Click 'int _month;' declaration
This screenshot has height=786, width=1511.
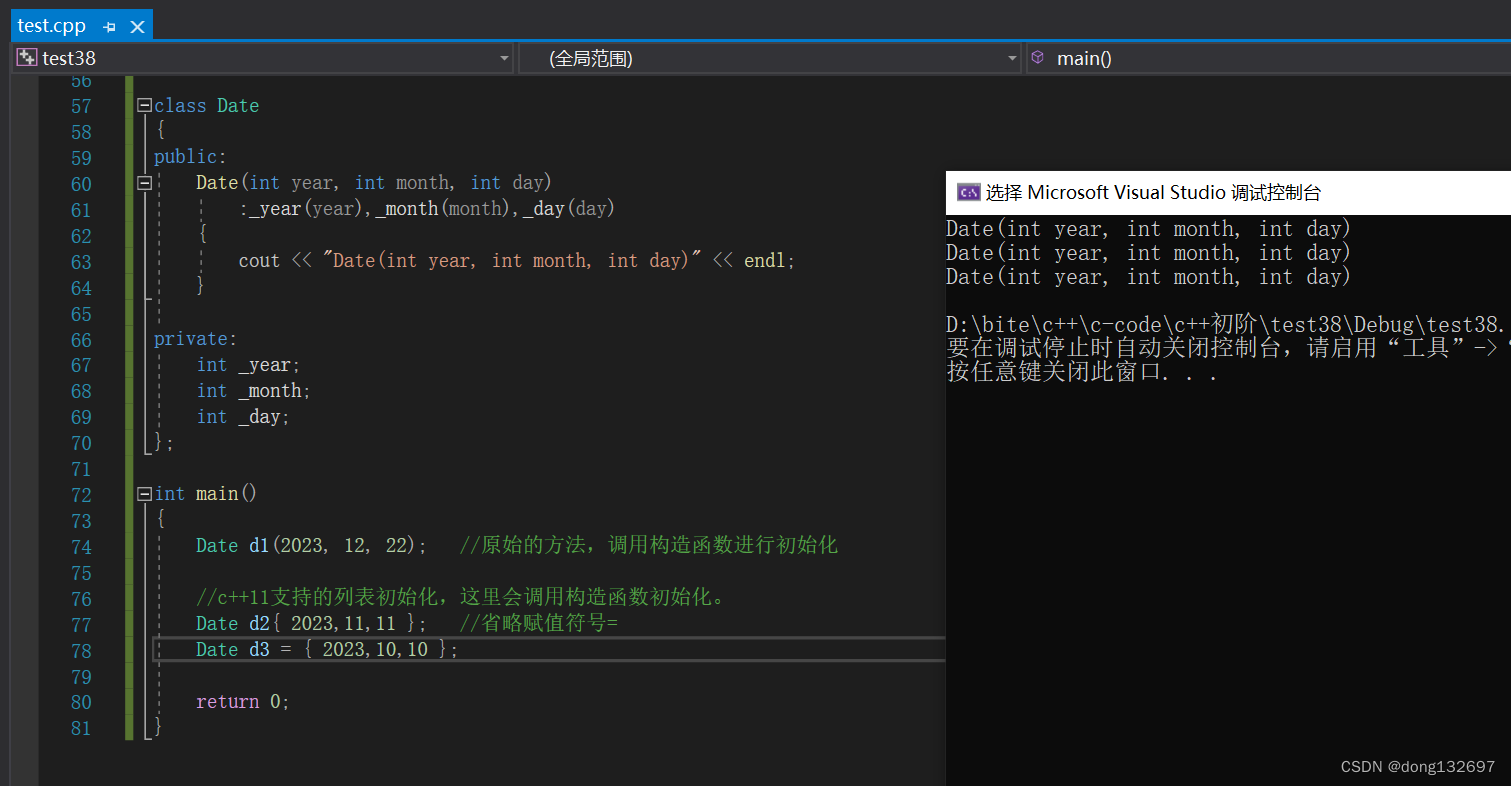(x=254, y=391)
